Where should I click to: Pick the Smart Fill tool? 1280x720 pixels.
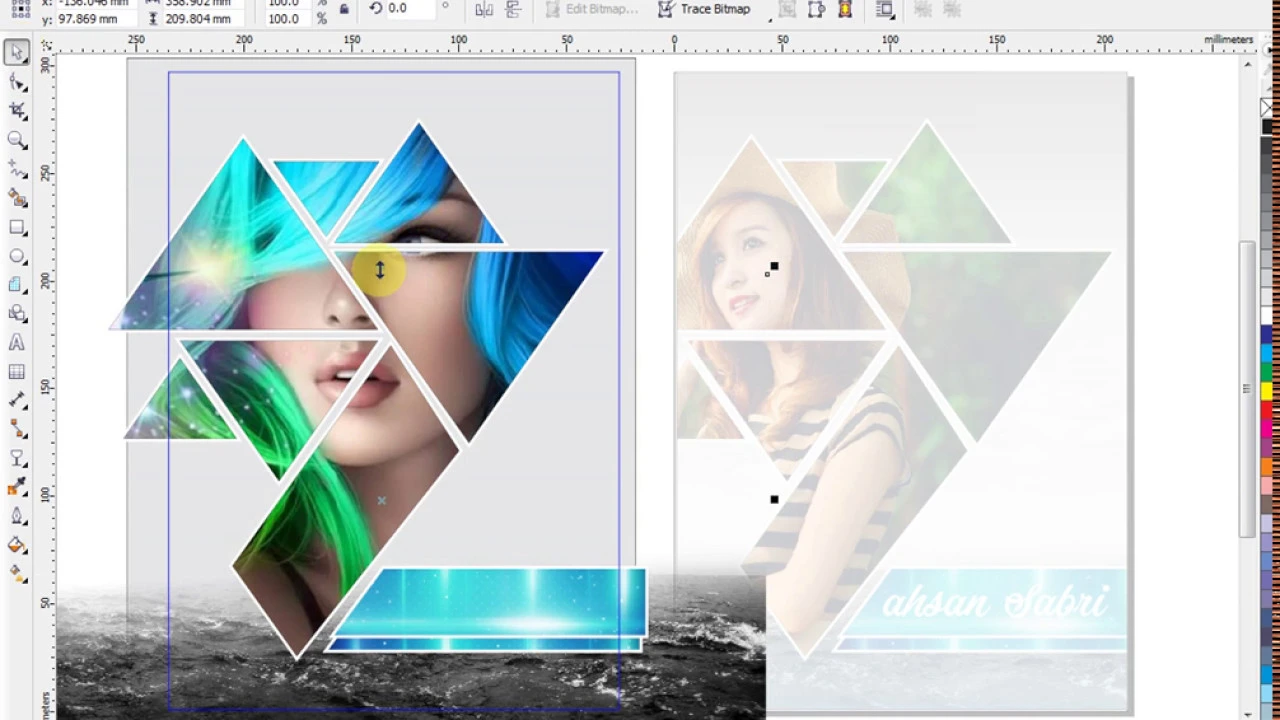tap(17, 198)
